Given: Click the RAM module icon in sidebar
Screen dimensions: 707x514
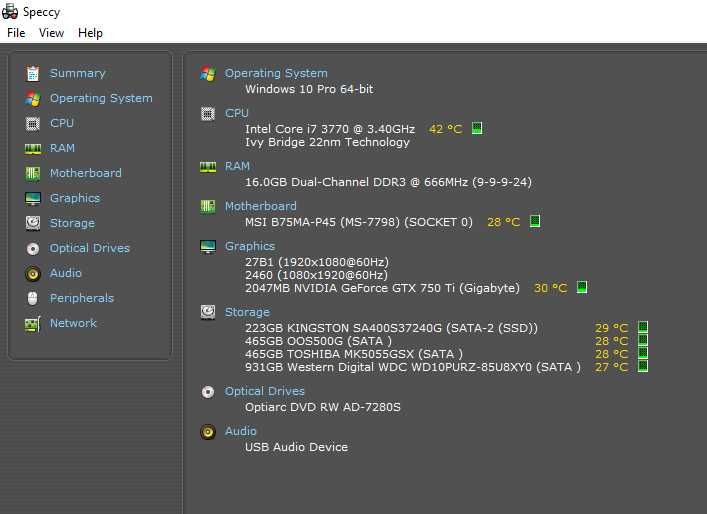Looking at the screenshot, I should (x=33, y=148).
